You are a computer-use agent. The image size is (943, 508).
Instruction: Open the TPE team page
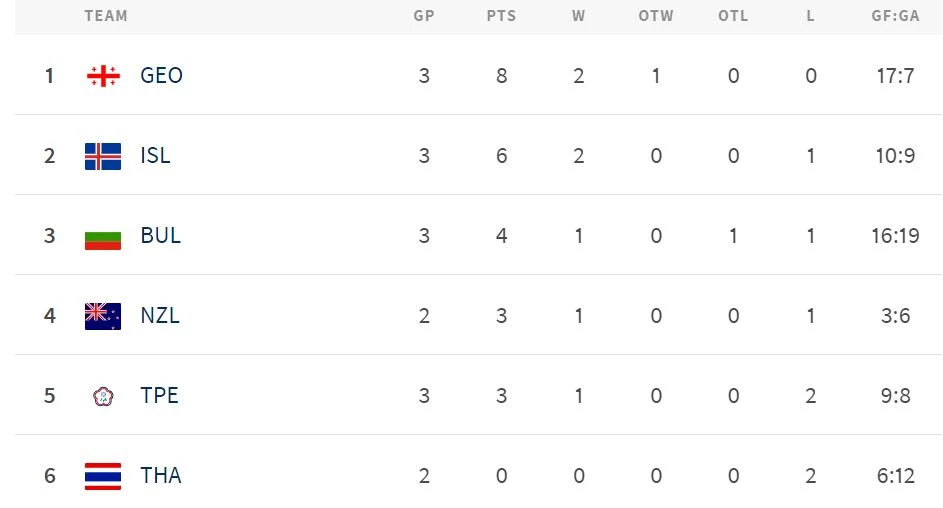coord(159,396)
